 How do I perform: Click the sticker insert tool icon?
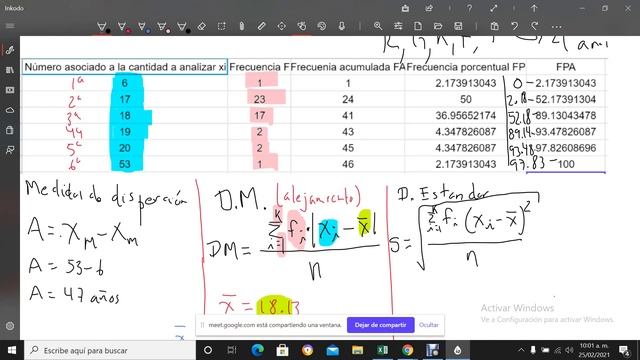pos(322,27)
